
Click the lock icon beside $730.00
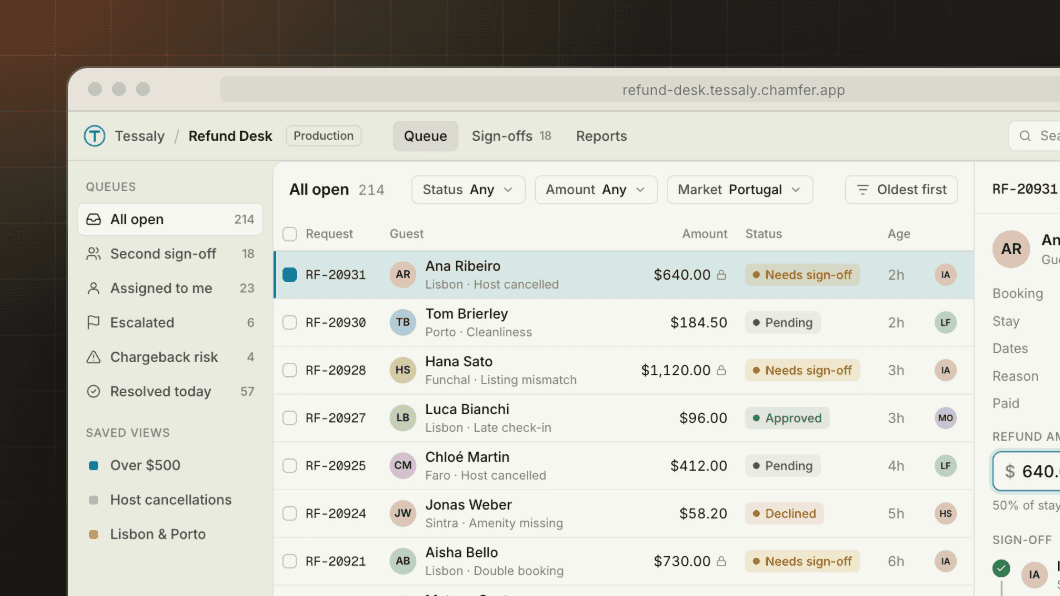[x=721, y=562]
